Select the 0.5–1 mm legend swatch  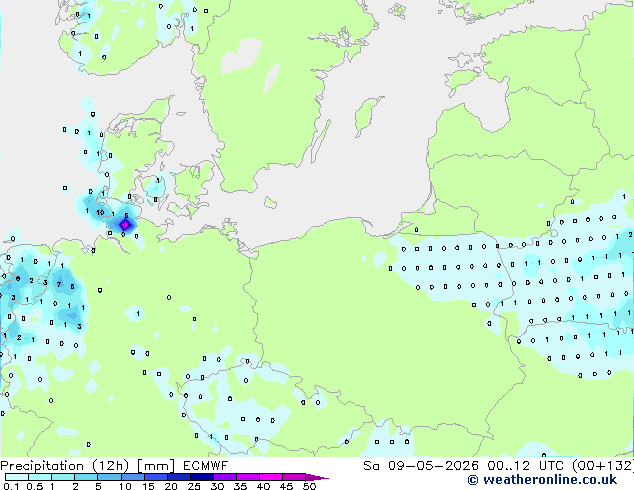(x=40, y=477)
